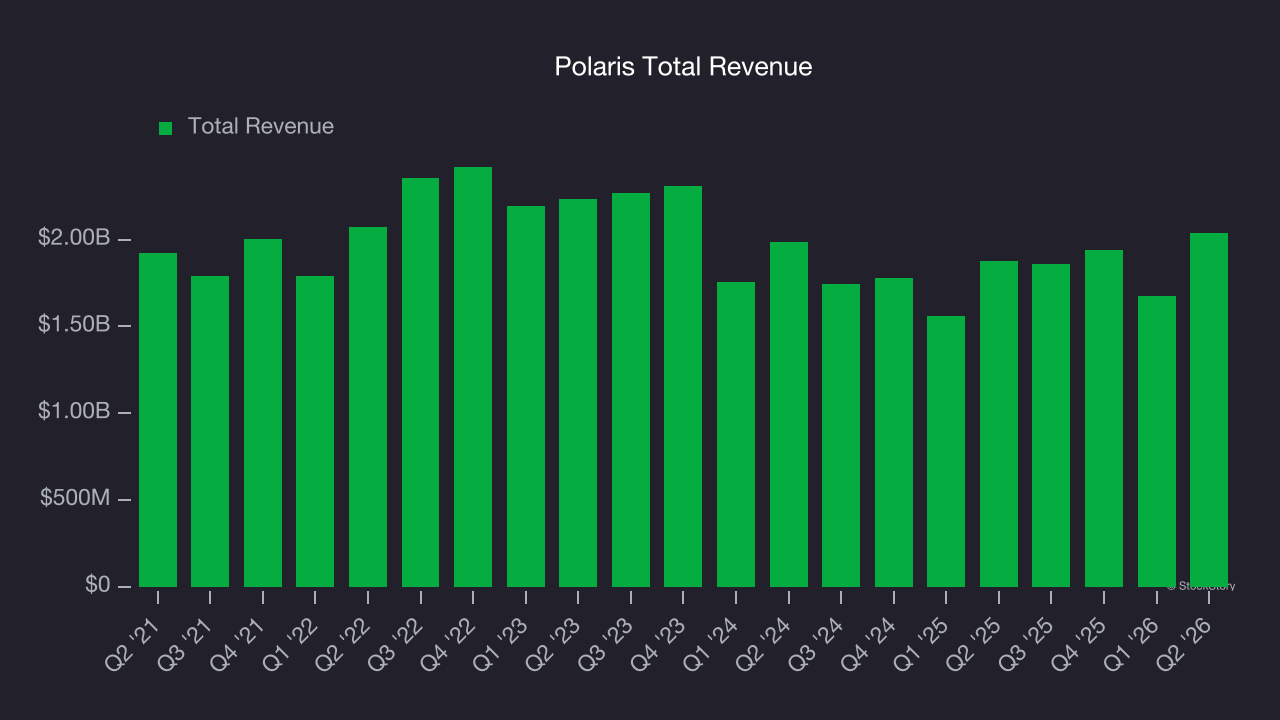Viewport: 1280px width, 720px height.
Task: Select the Q1 '26 revenue bar
Action: (x=1157, y=441)
